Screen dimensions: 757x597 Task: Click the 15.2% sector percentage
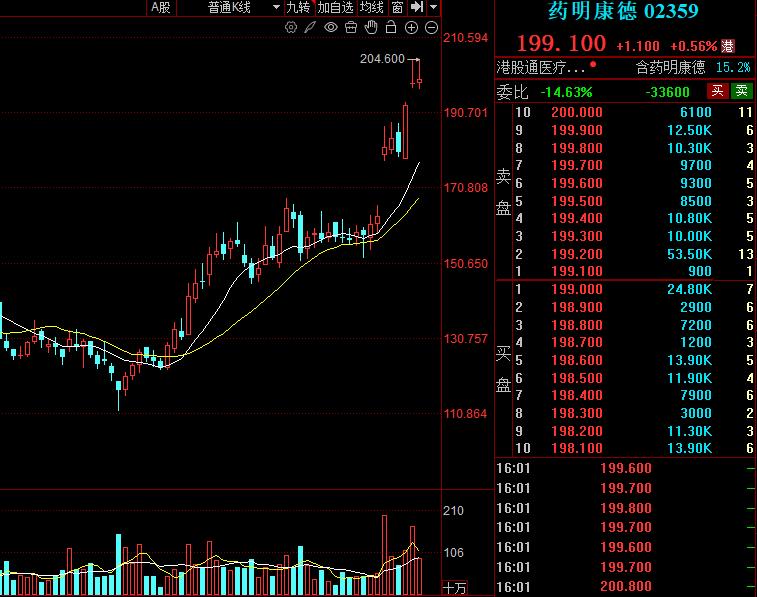(x=733, y=68)
